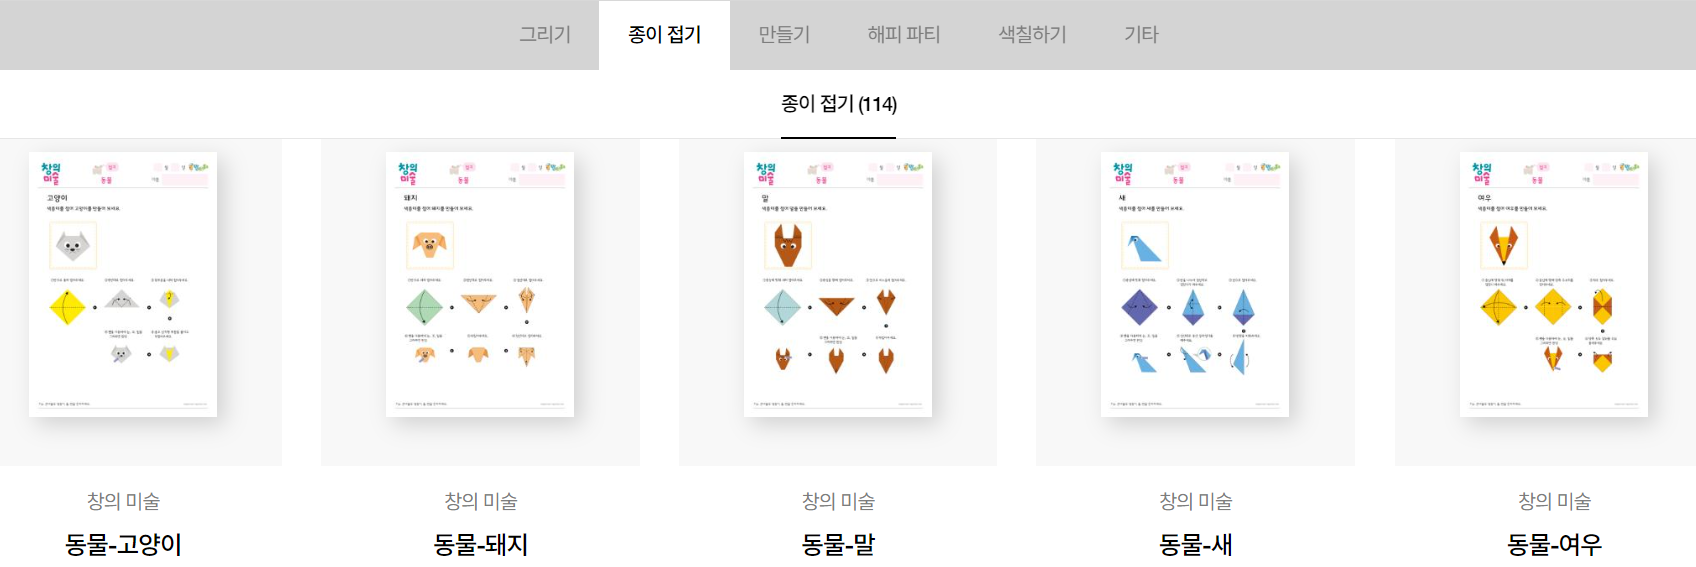Open the cat origami worksheet thumbnail
The width and height of the screenshot is (1696, 567).
123,285
